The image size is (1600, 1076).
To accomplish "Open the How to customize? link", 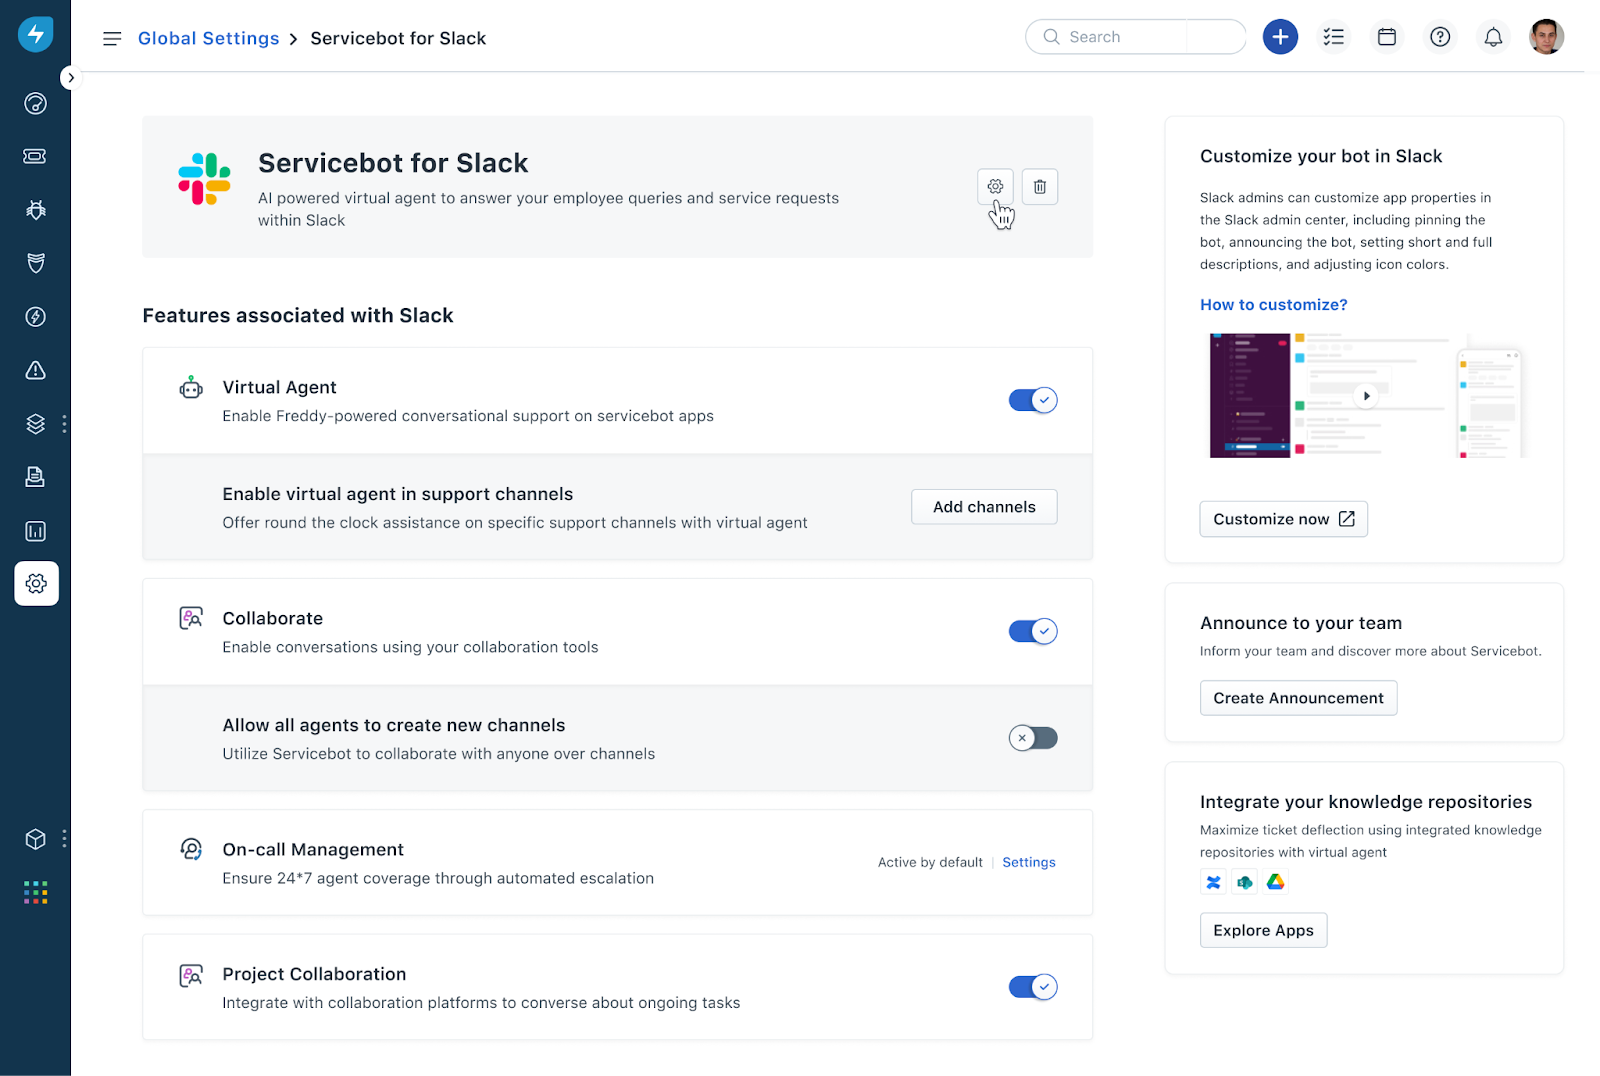I will [x=1274, y=305].
